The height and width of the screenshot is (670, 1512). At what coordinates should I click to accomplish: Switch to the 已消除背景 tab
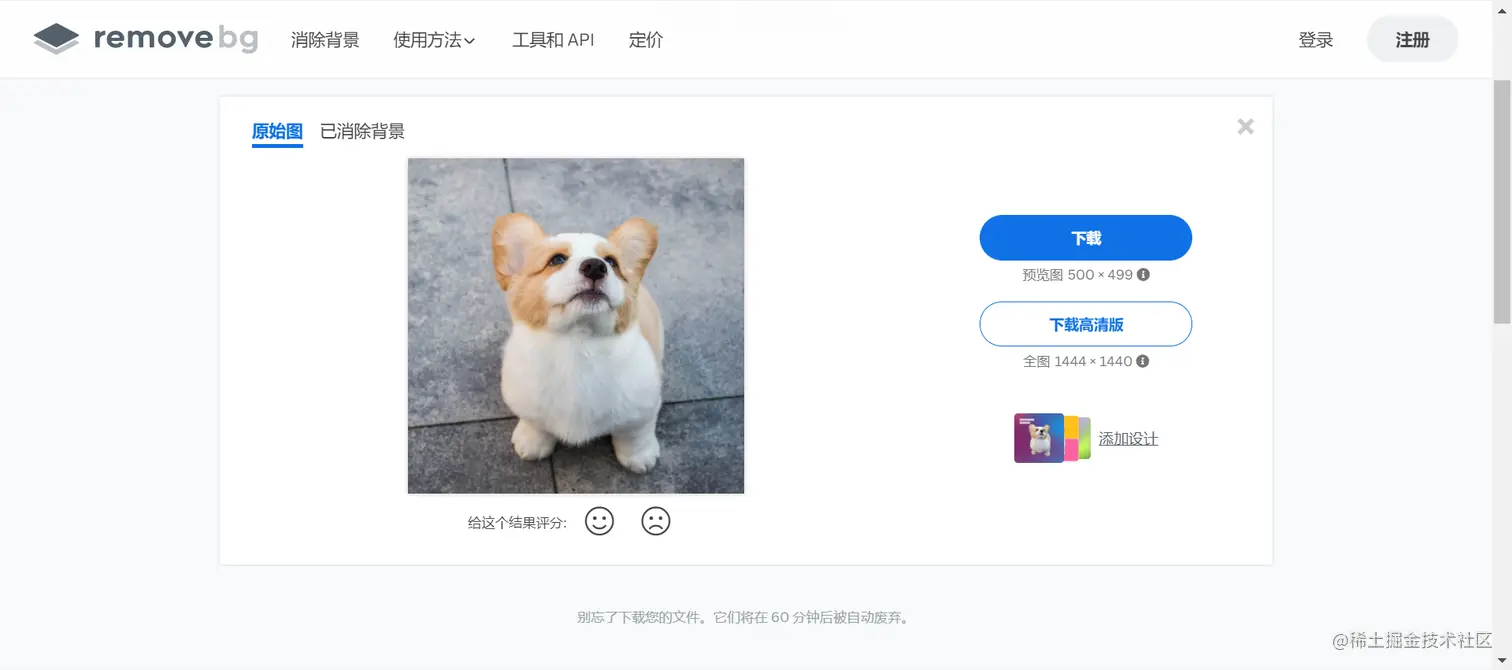pos(362,131)
